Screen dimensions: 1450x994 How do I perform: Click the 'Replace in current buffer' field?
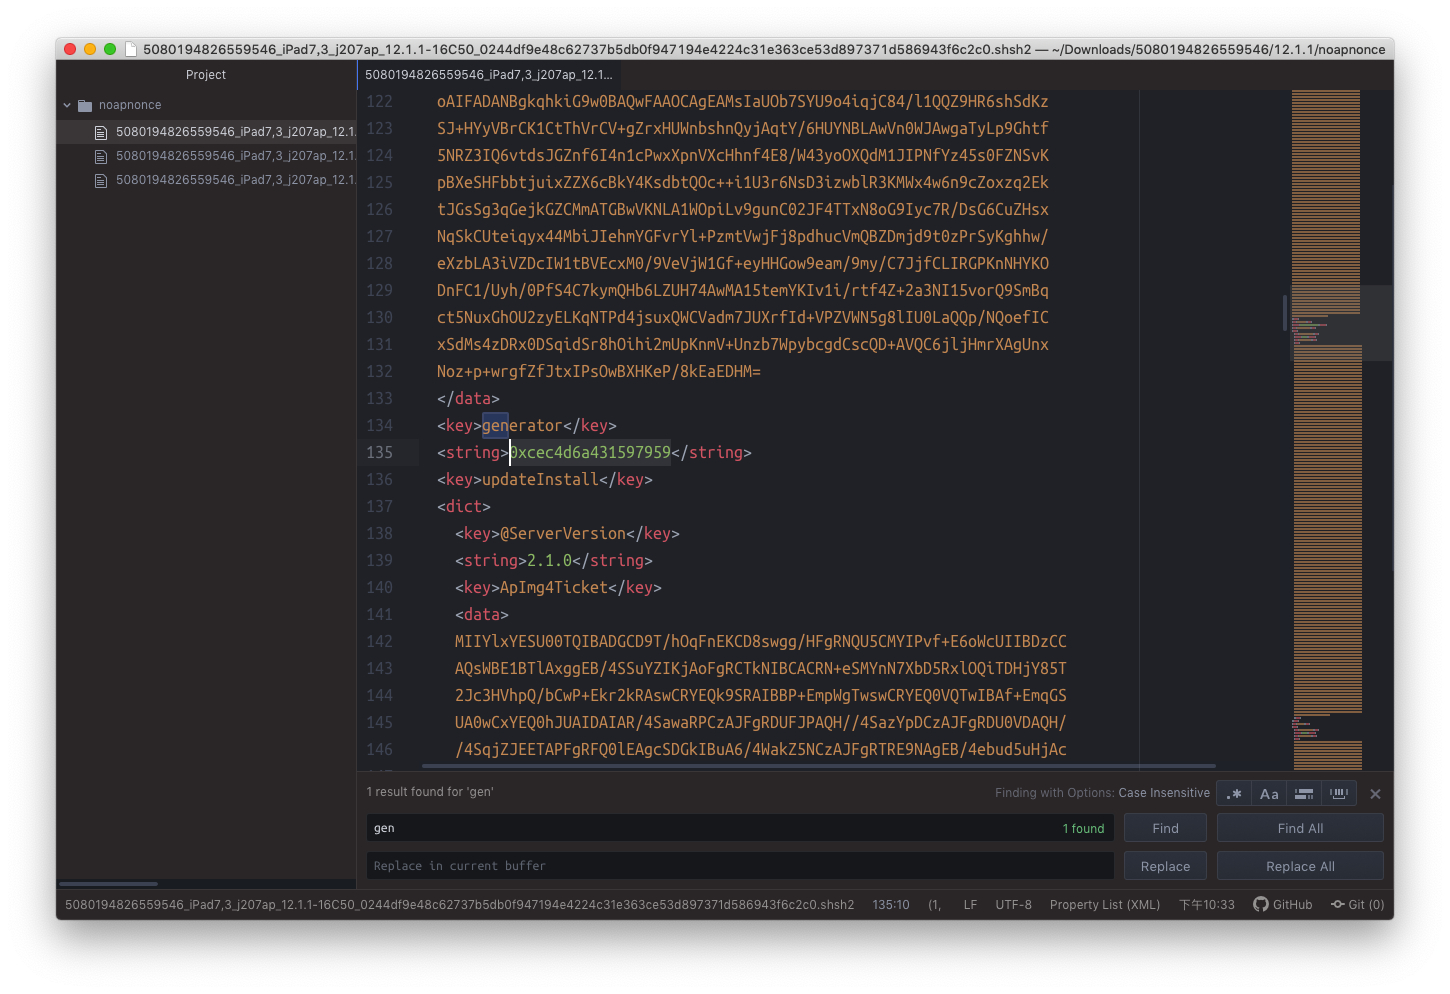click(x=739, y=866)
